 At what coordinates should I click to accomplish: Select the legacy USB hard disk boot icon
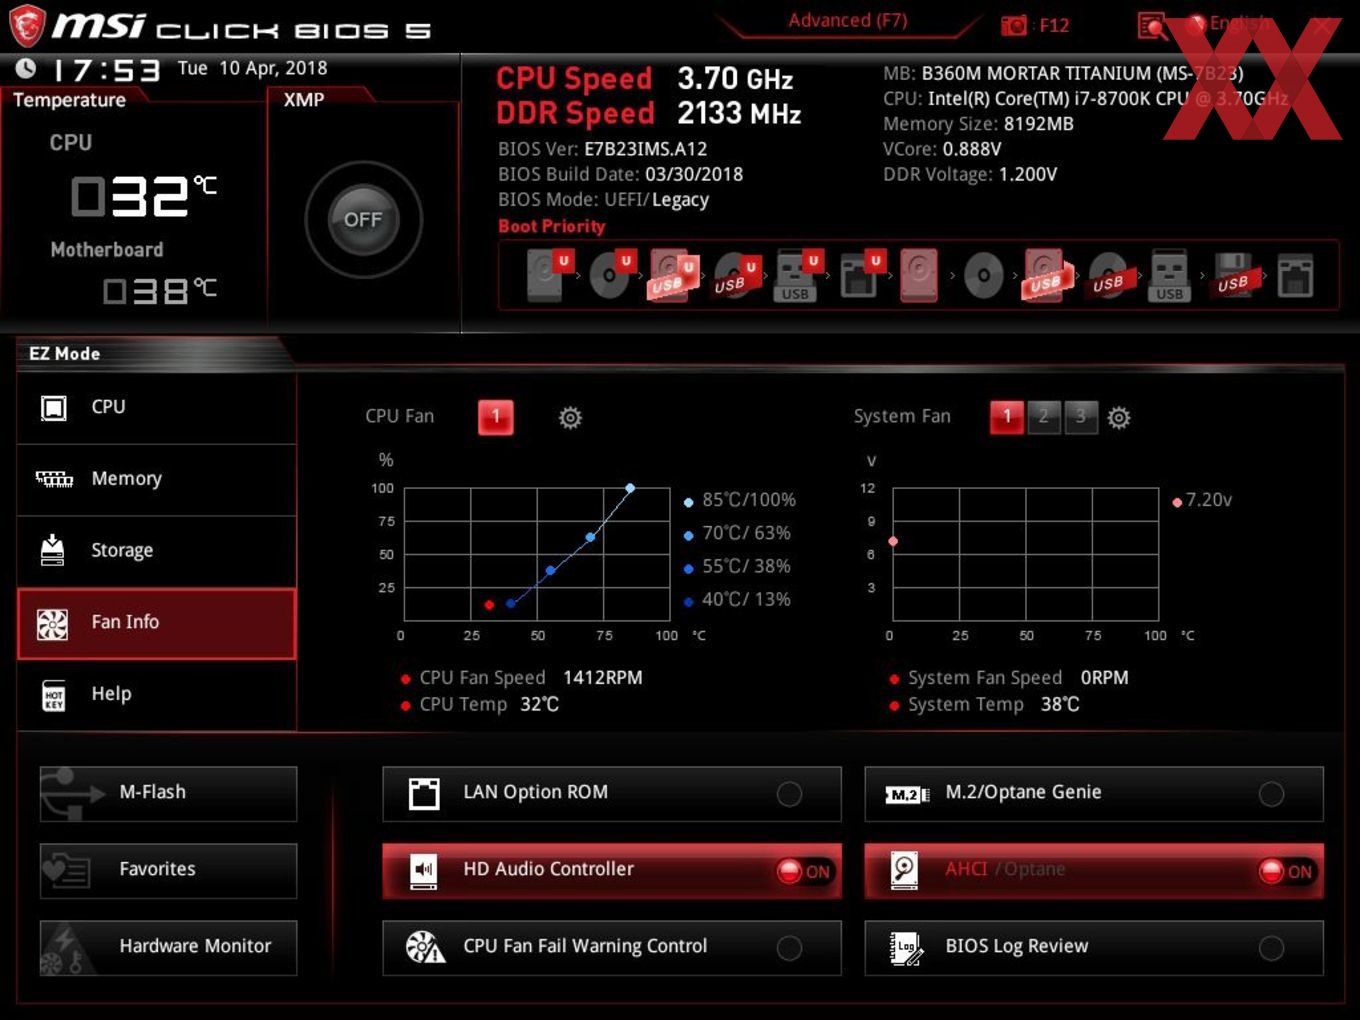coord(1046,275)
